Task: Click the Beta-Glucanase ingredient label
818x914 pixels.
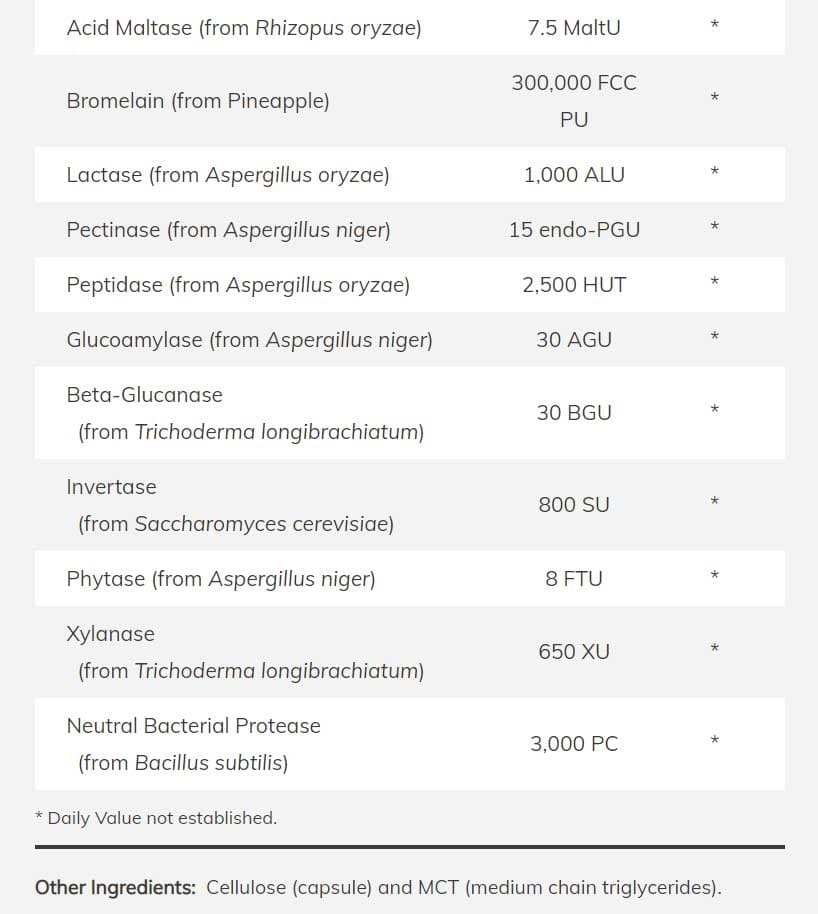Action: (x=144, y=395)
